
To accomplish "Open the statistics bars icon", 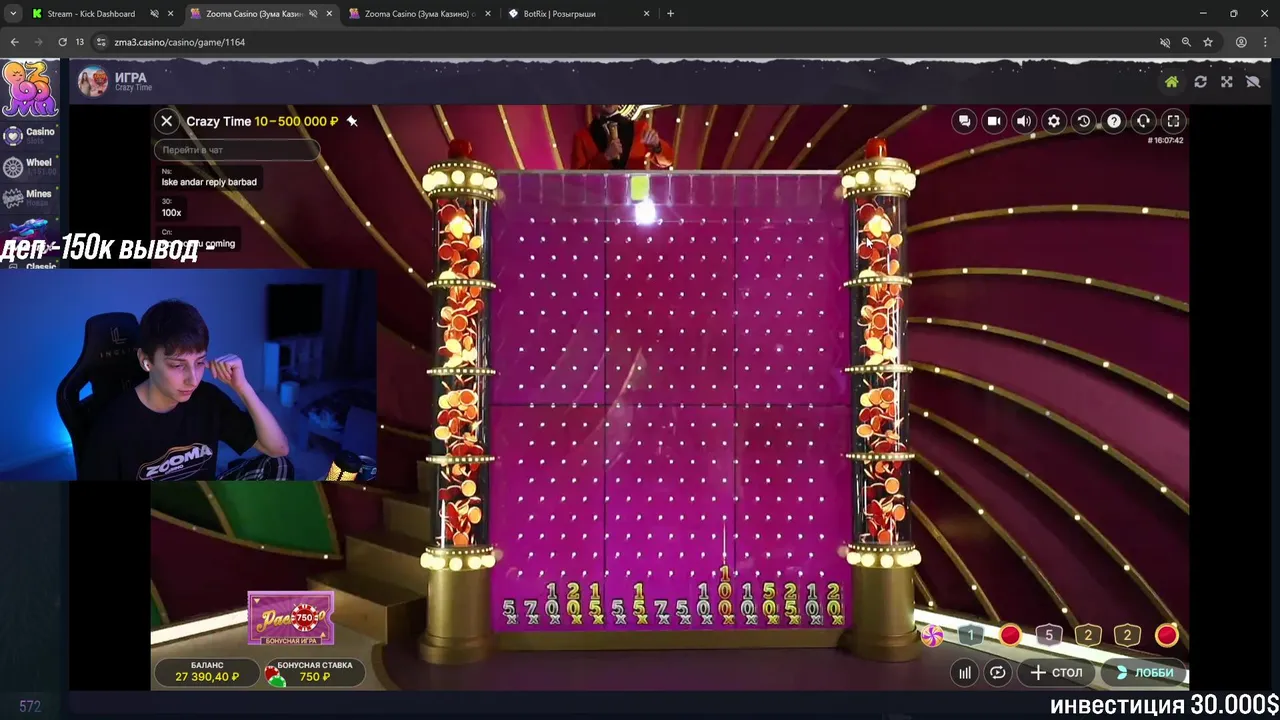I will pyautogui.click(x=965, y=673).
